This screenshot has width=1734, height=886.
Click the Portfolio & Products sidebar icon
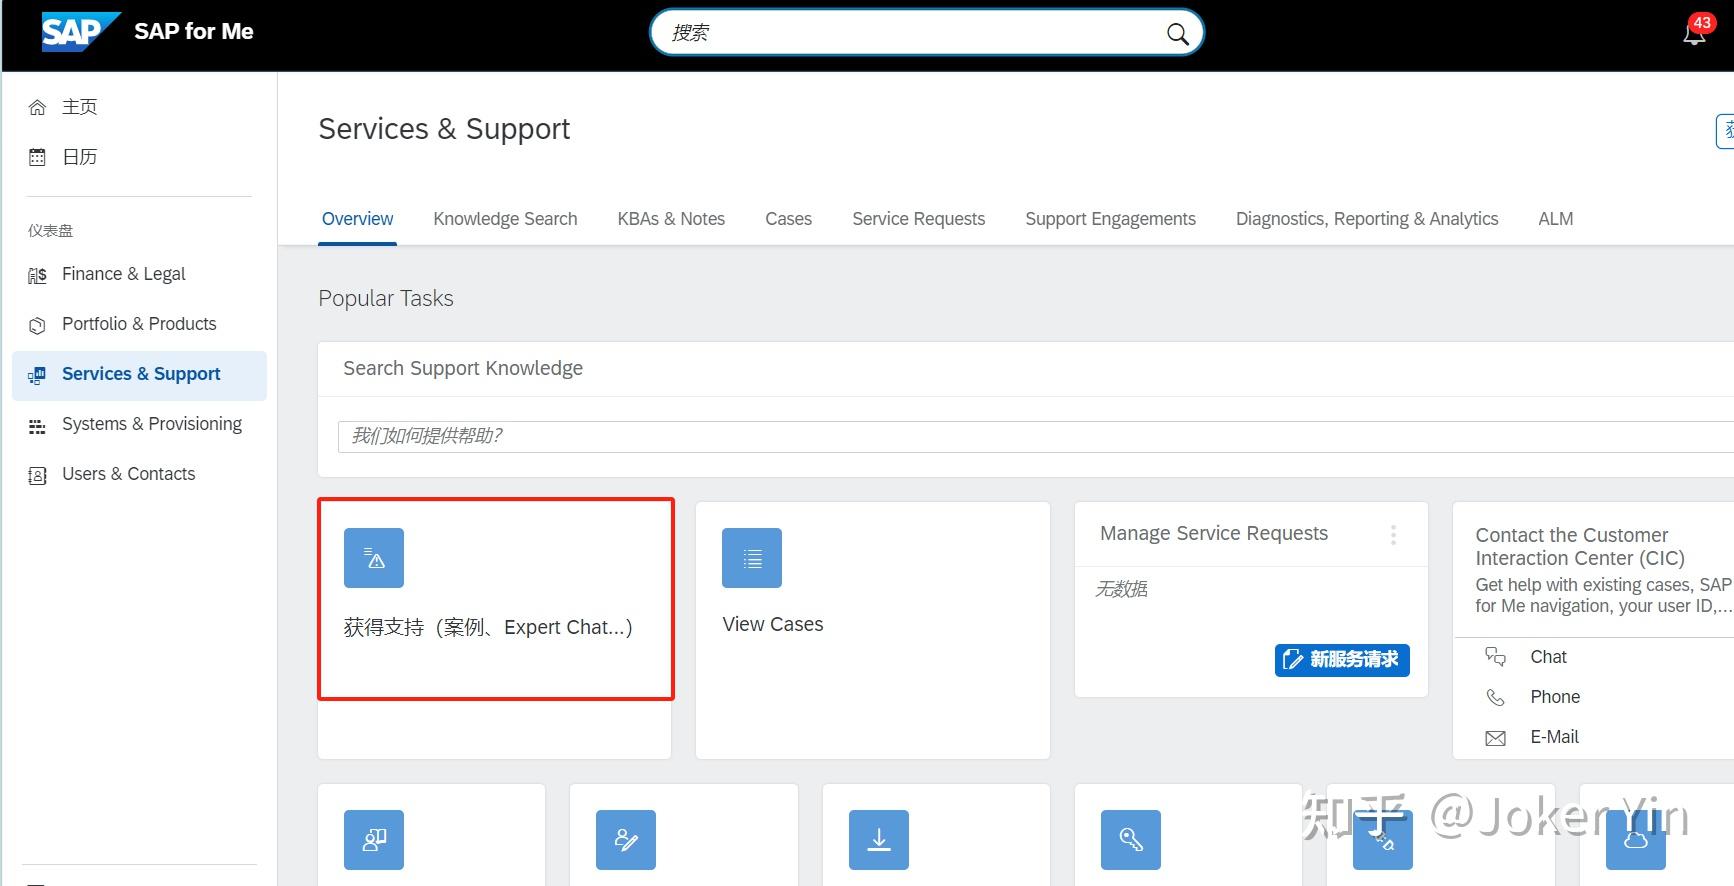[x=37, y=325]
